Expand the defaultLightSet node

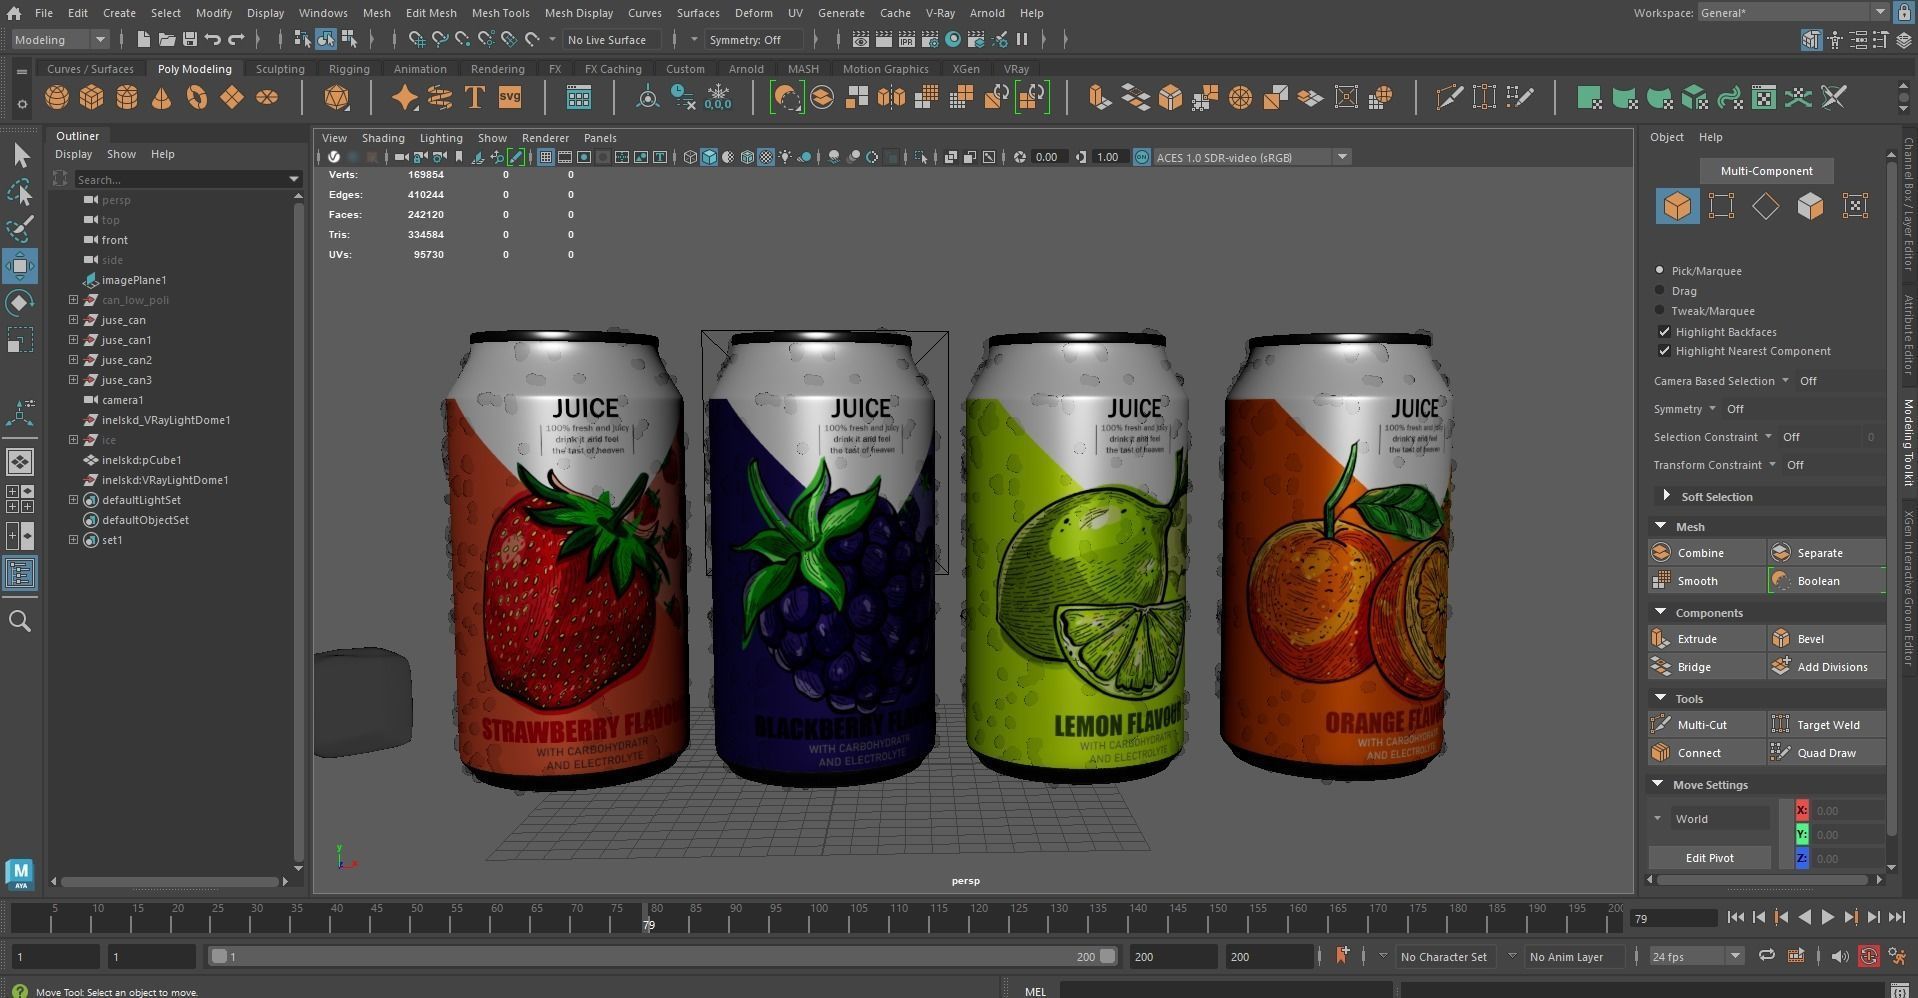73,500
